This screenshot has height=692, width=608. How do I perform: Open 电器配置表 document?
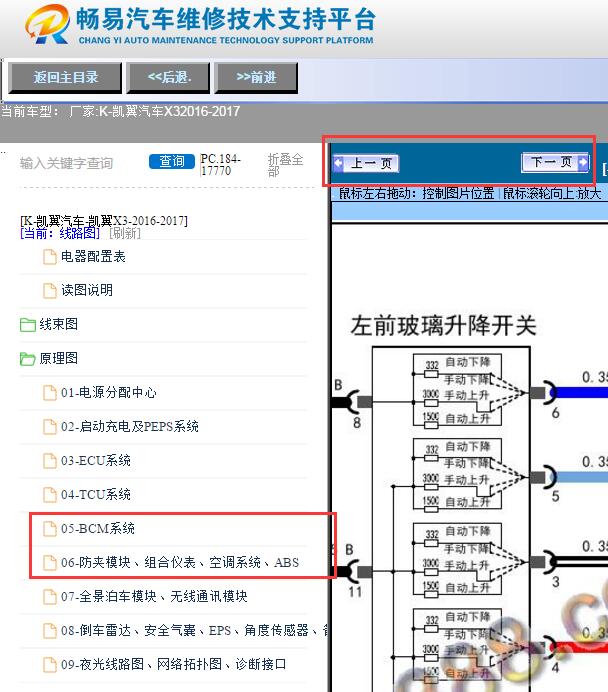pos(93,256)
